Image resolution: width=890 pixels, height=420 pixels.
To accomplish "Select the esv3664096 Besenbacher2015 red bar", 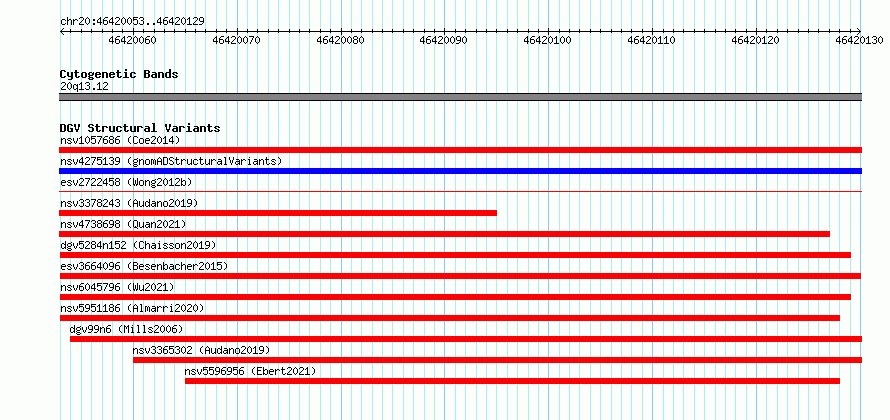I will coord(460,276).
